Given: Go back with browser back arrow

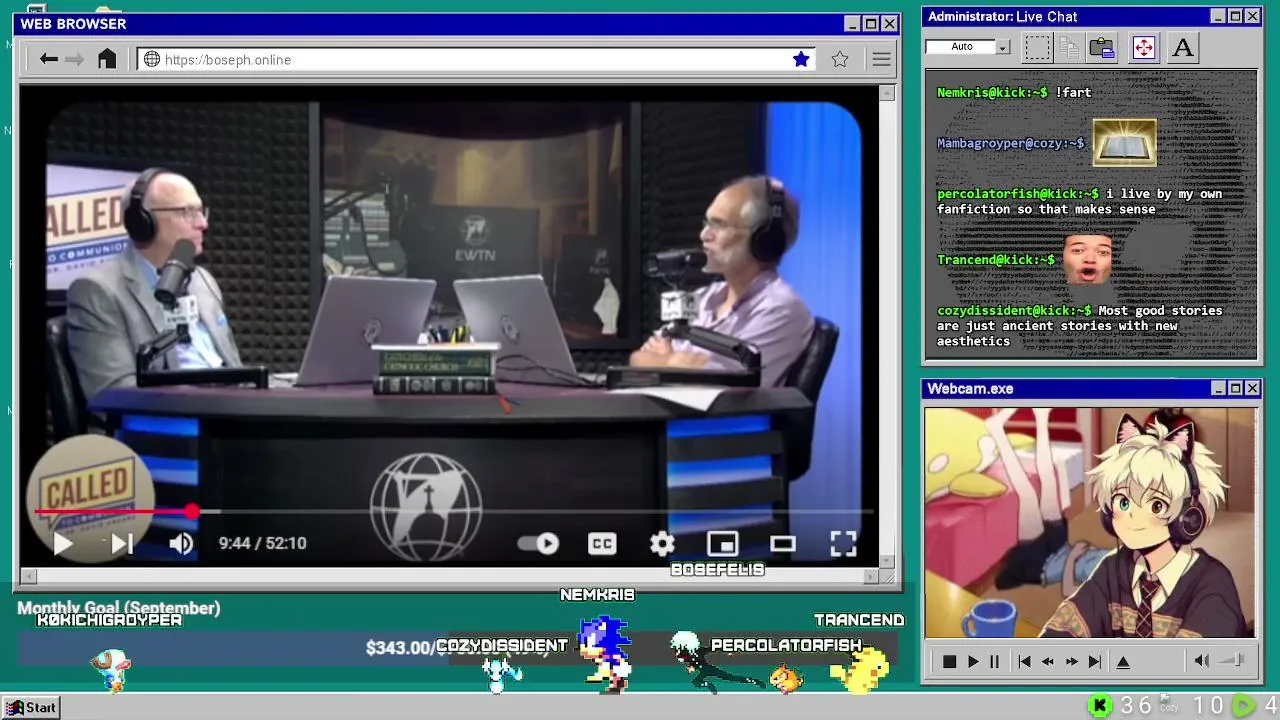Looking at the screenshot, I should point(48,59).
